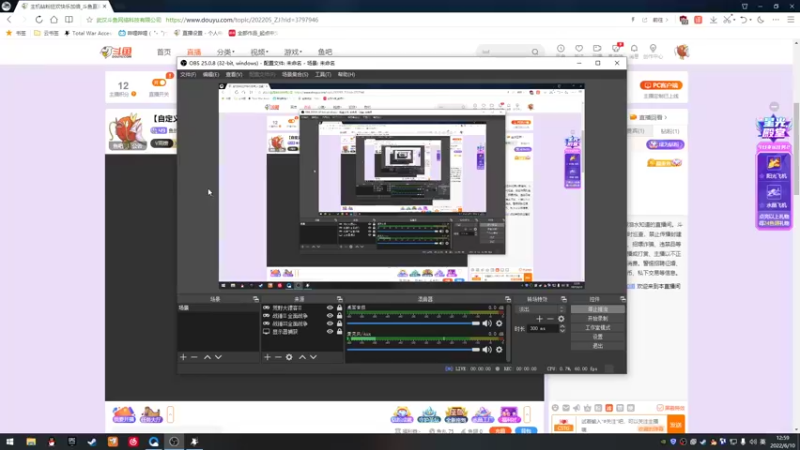Open desktop audio mixer settings gear

499,323
